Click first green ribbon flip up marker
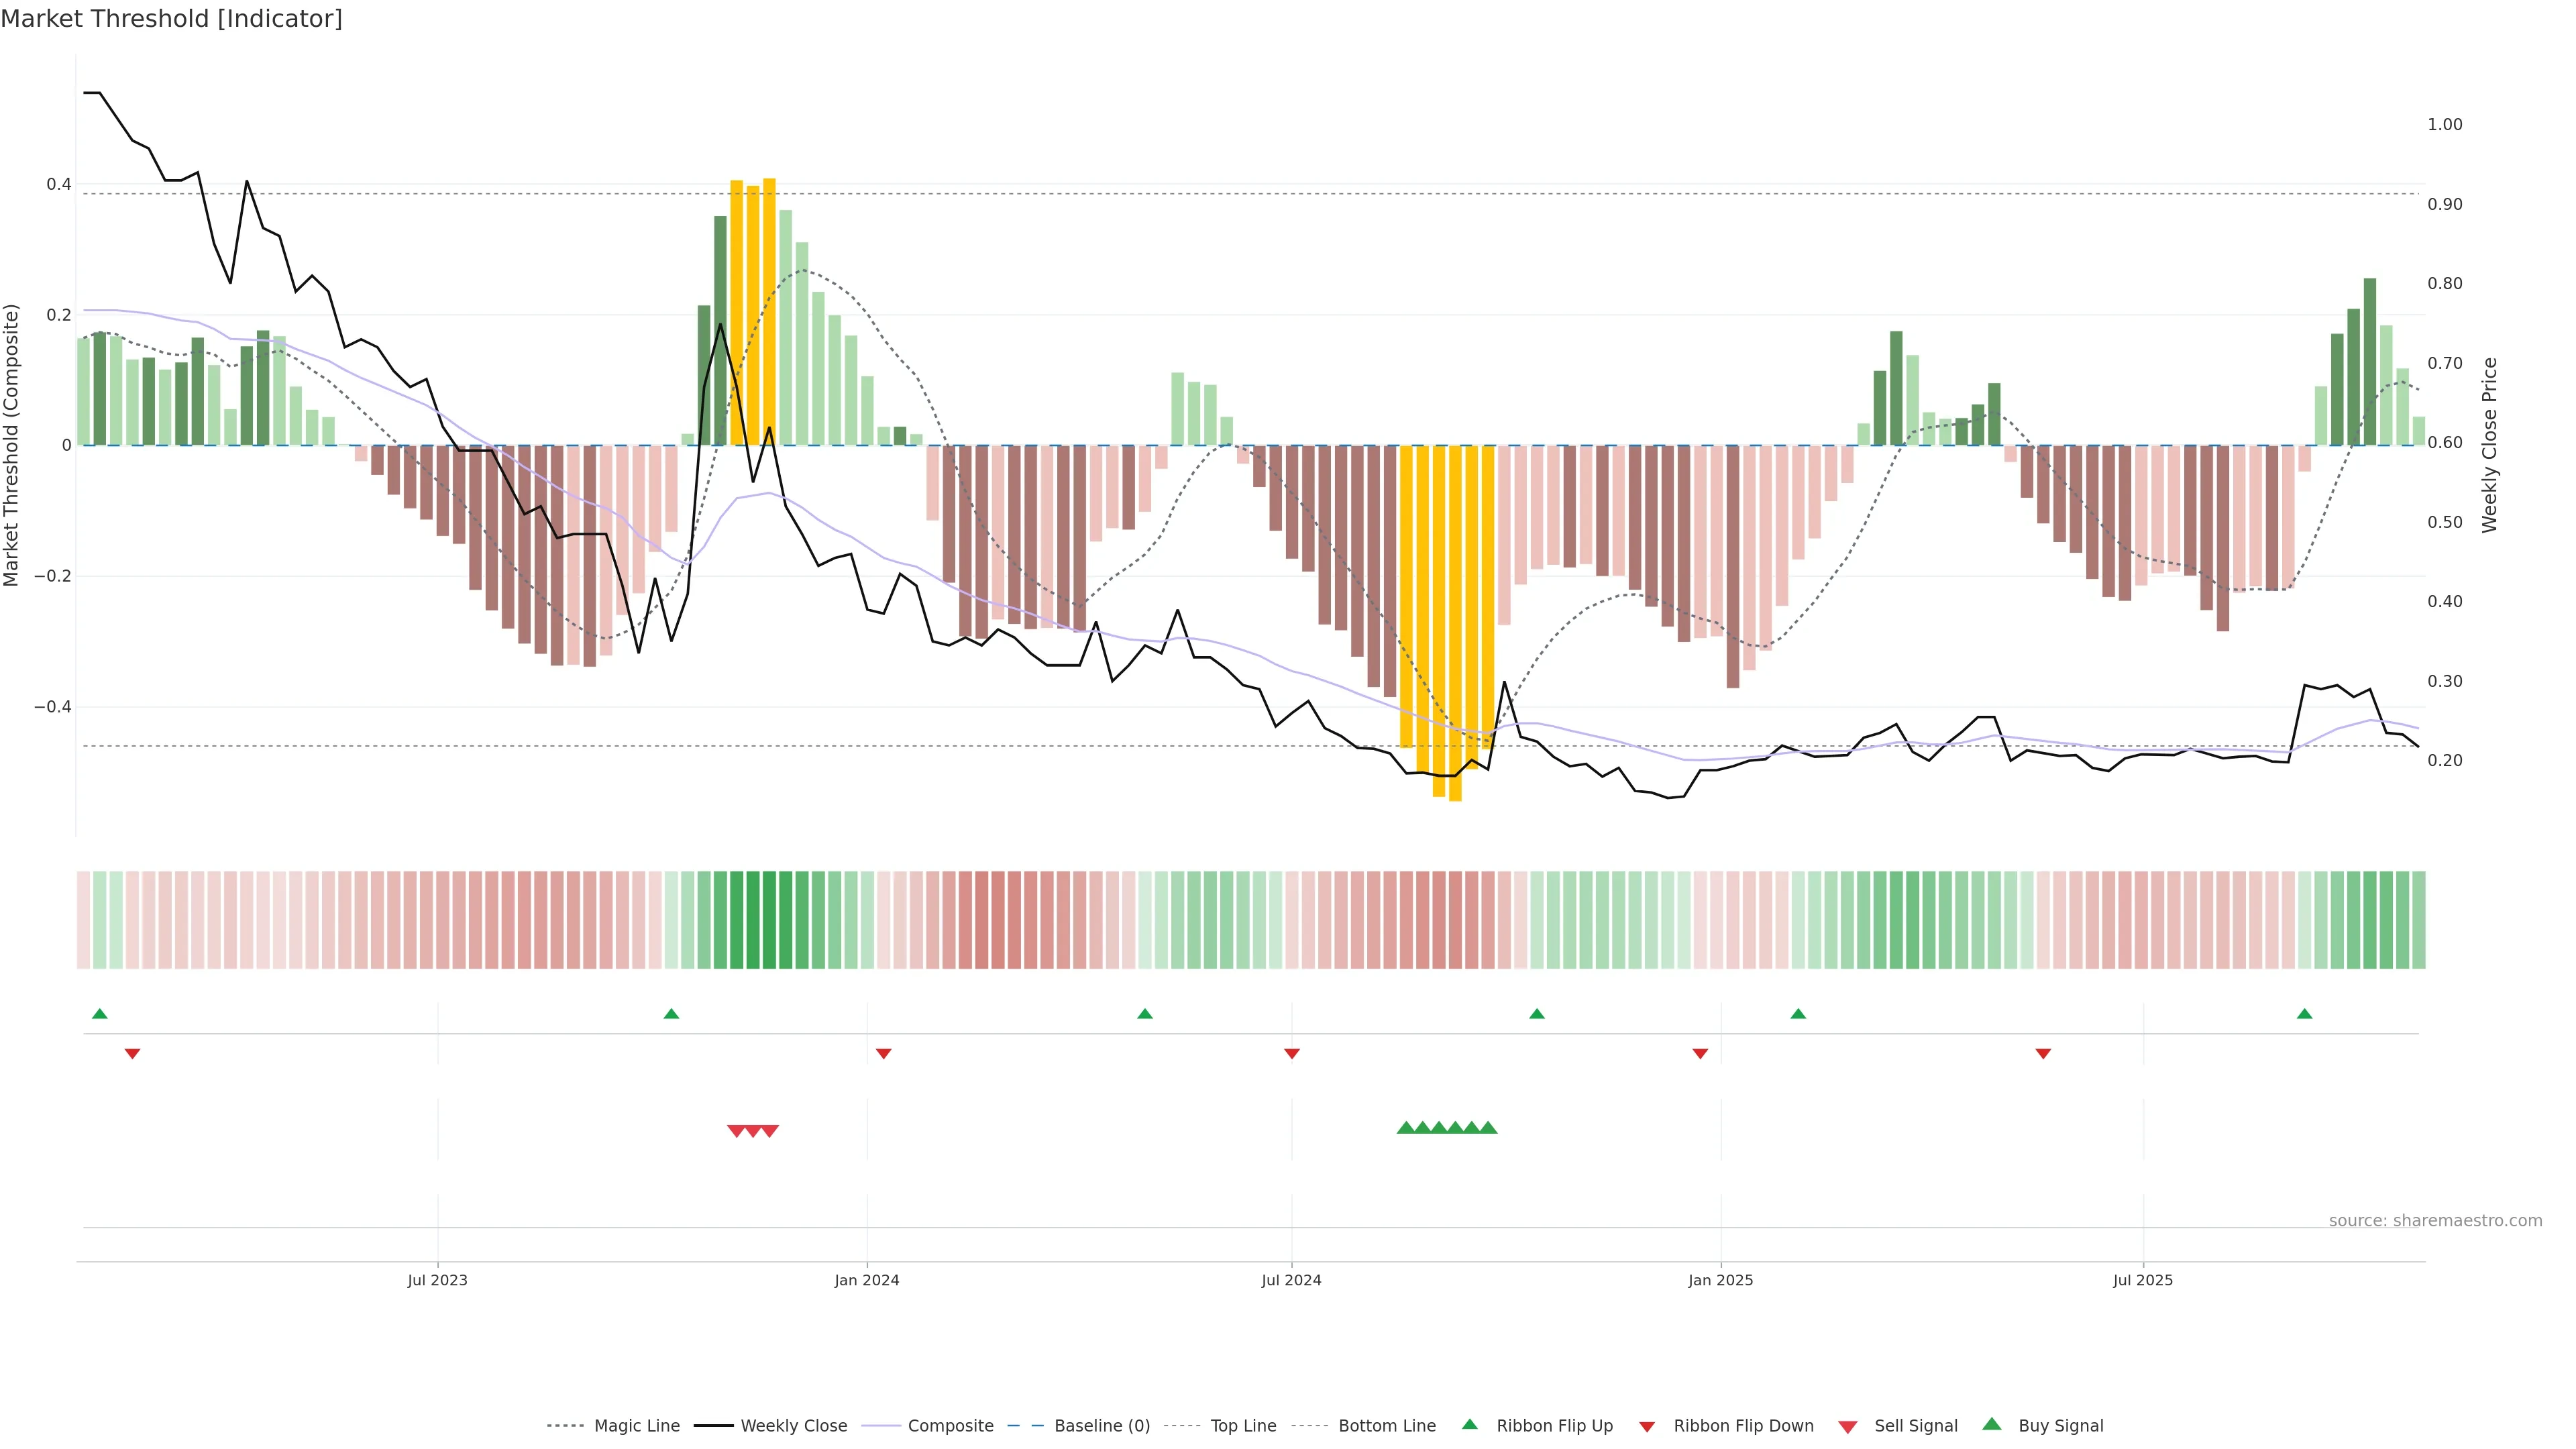 100,1014
